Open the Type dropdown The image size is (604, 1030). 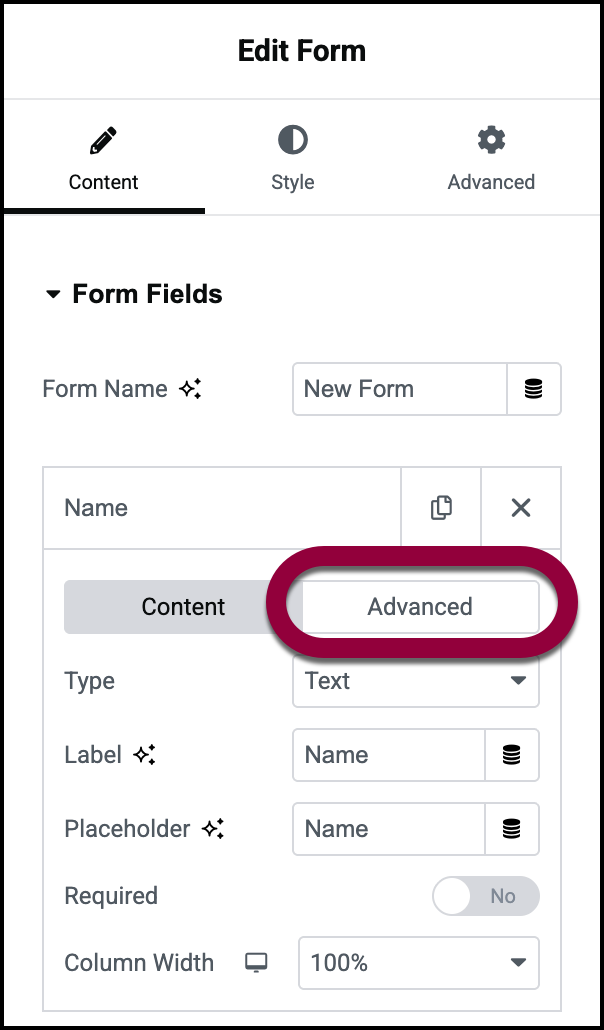point(416,681)
